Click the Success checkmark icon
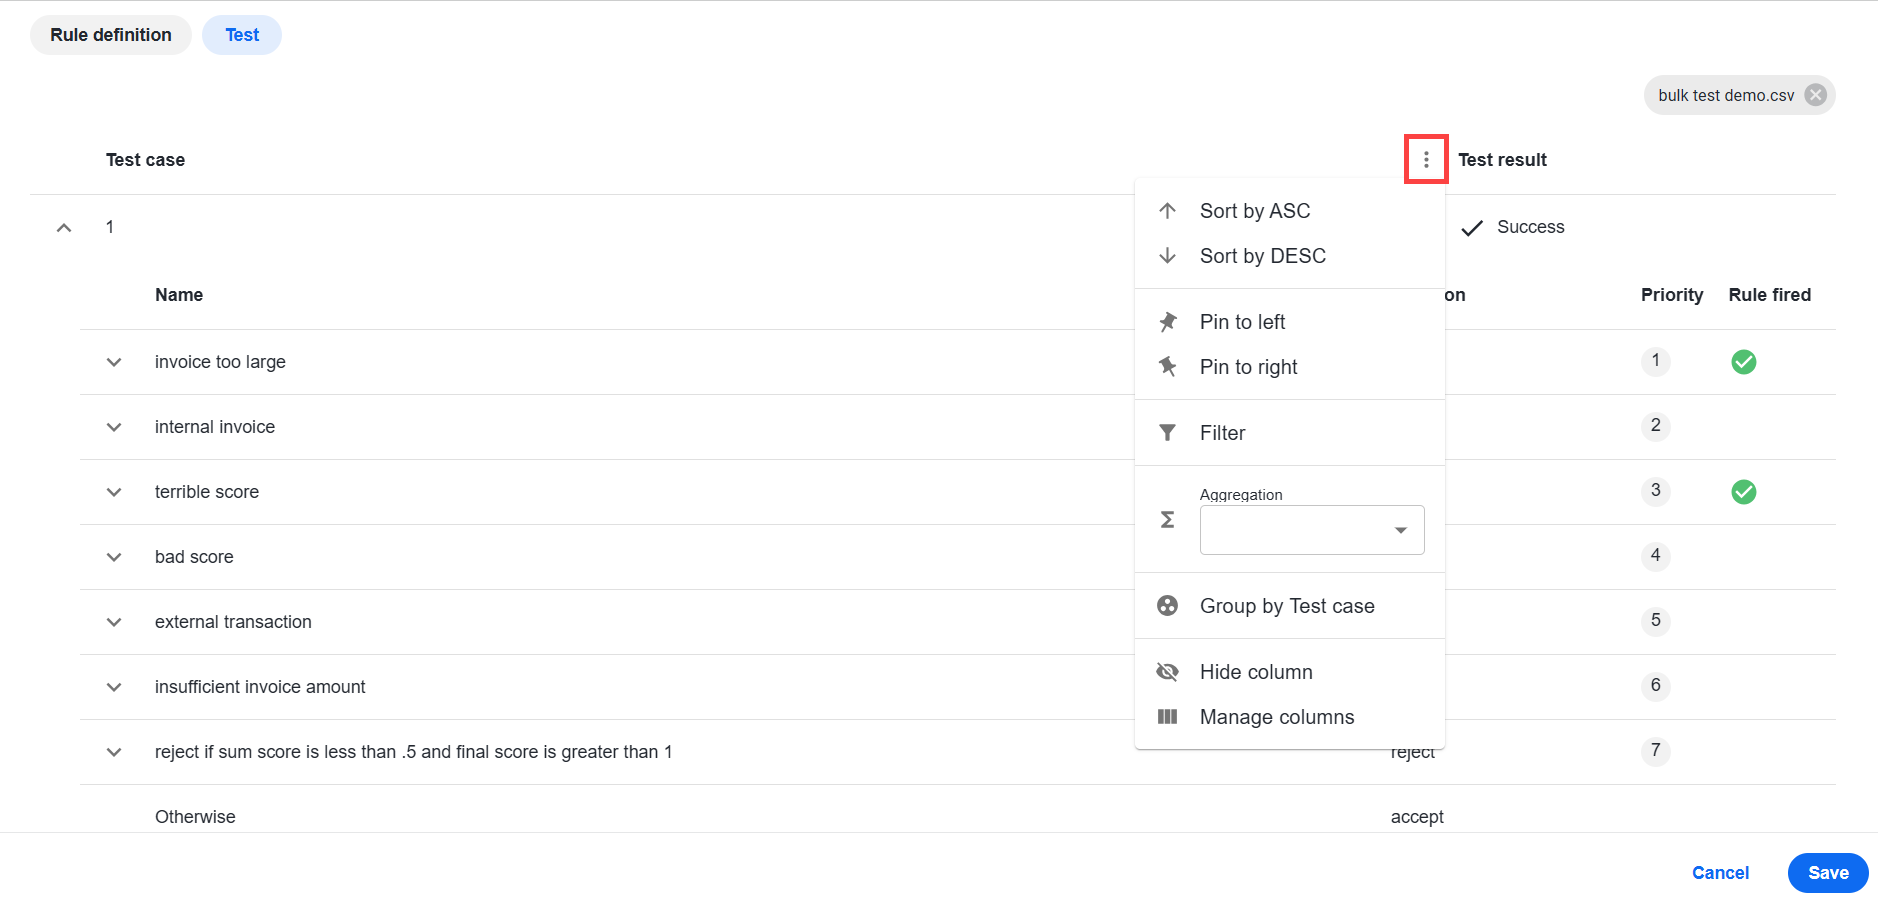Viewport: 1878px width, 912px height. 1472,228
